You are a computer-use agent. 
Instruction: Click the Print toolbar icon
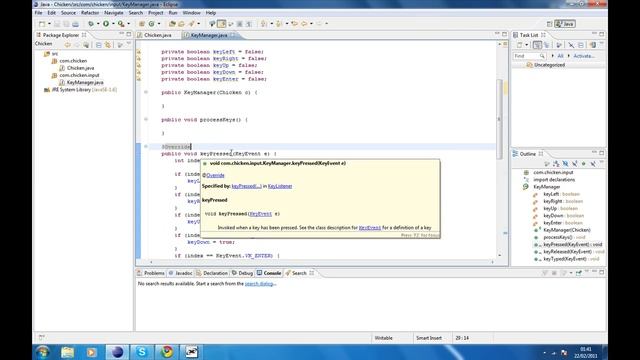(x=75, y=24)
